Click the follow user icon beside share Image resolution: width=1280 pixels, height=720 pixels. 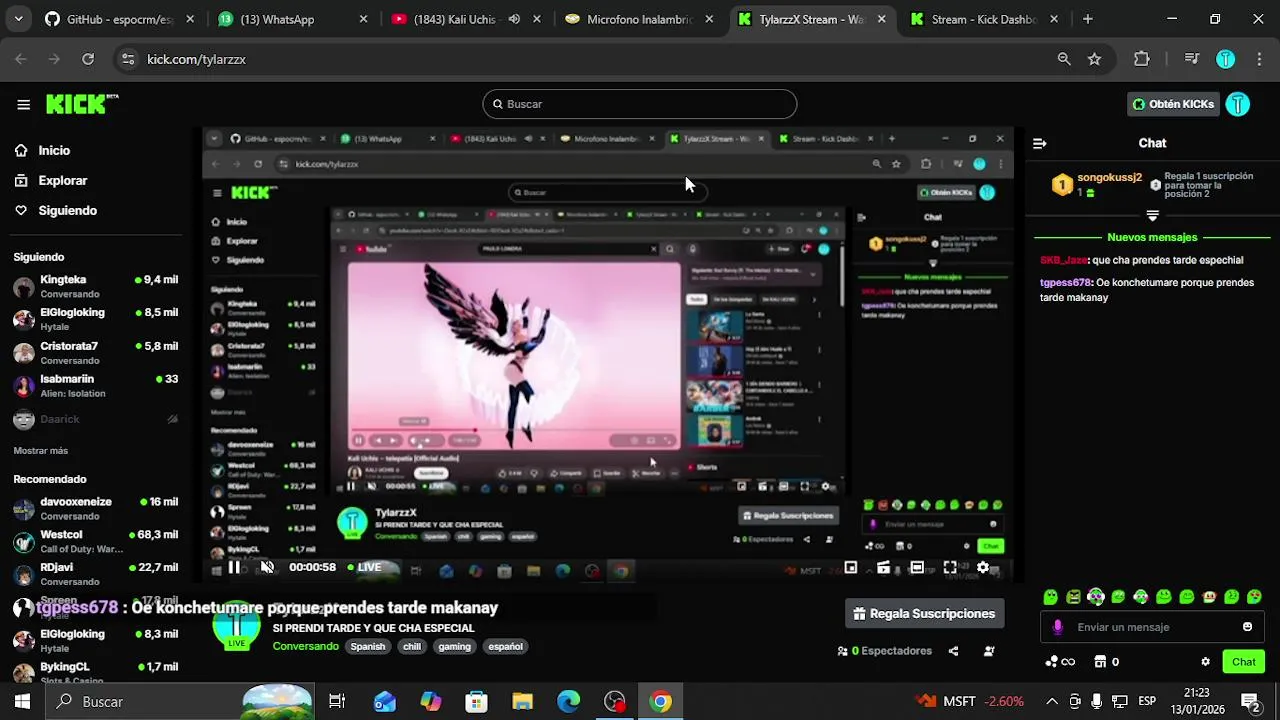tap(989, 651)
